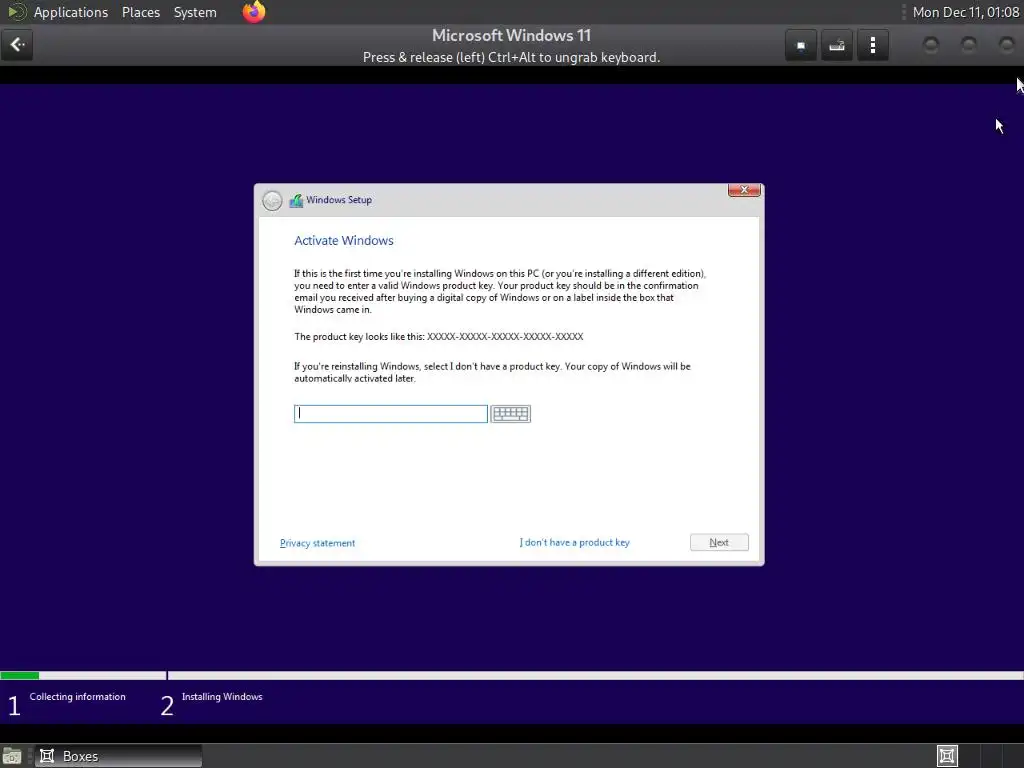Click the rightmost round window control in Boxes header

pyautogui.click(x=1006, y=44)
